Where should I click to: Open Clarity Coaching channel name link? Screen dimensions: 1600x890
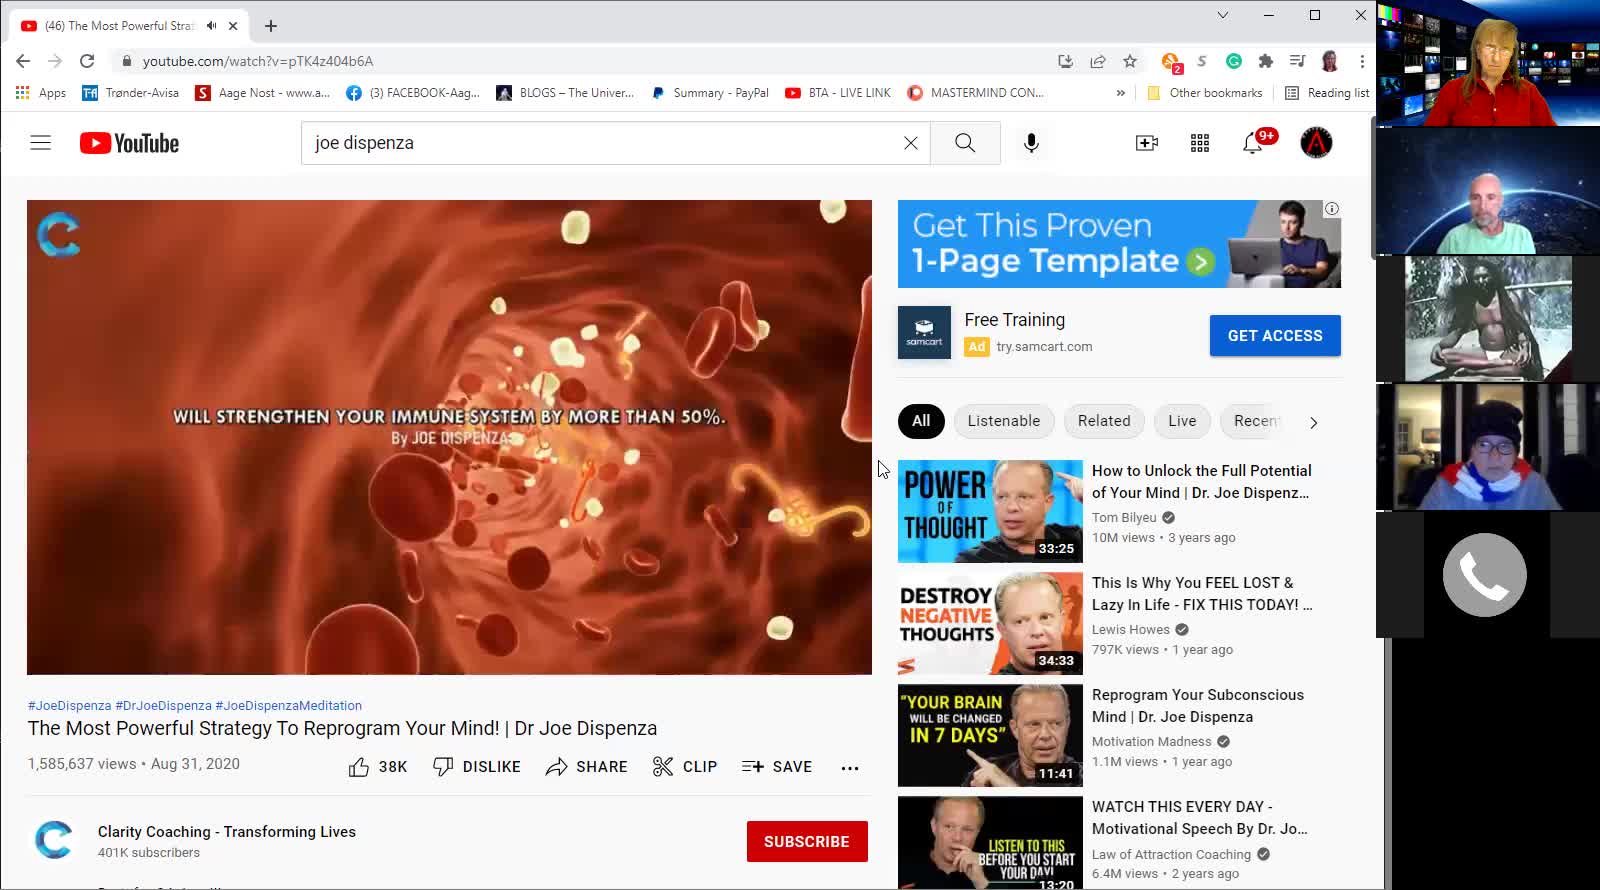click(227, 832)
